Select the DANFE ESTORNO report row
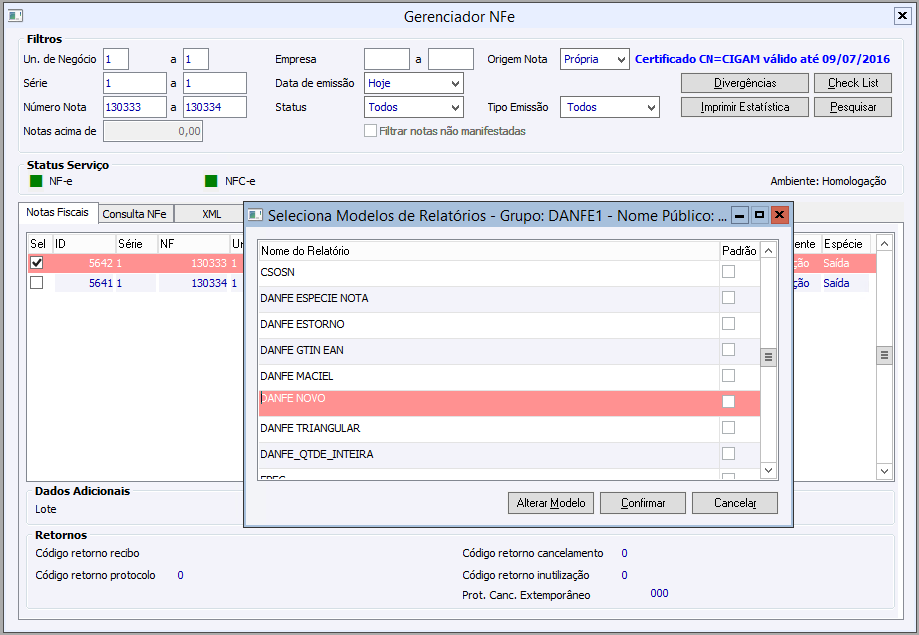The image size is (919, 635). pyautogui.click(x=489, y=324)
